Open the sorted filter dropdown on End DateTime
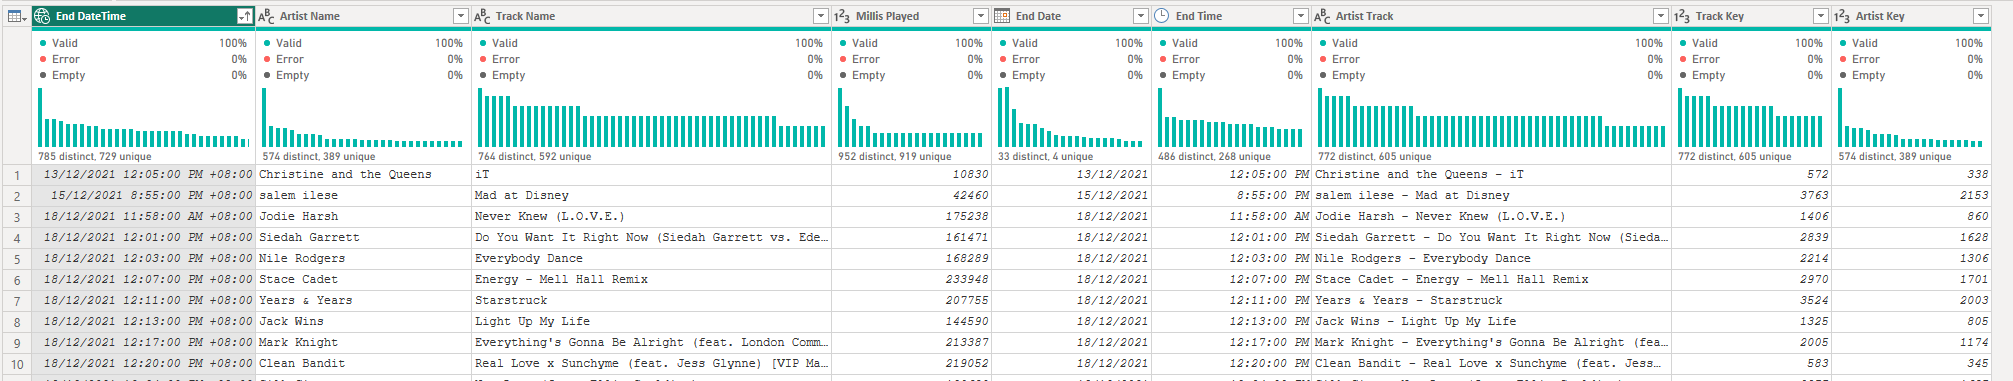 [x=244, y=16]
